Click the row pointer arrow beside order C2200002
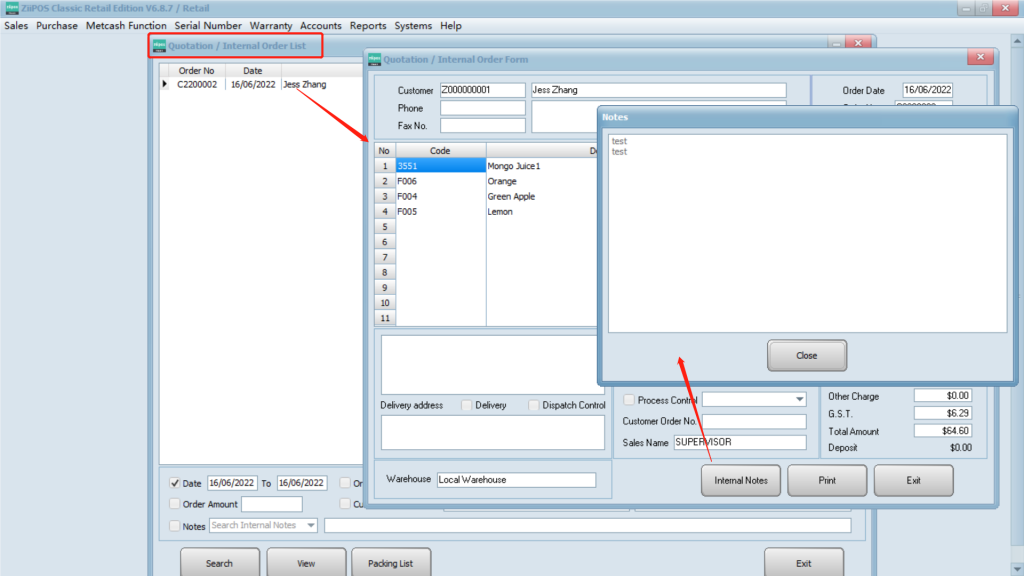Image resolution: width=1024 pixels, height=576 pixels. (x=165, y=85)
